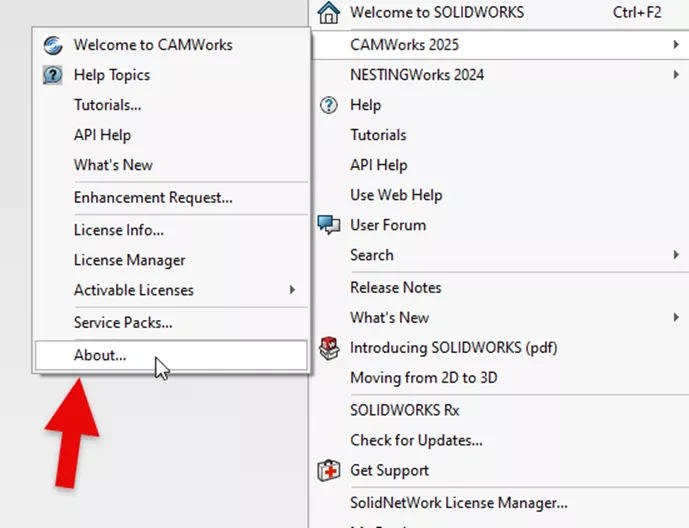This screenshot has width=689, height=528.
Task: Select Welcome to SOLIDWORKS menu item
Action: point(500,12)
